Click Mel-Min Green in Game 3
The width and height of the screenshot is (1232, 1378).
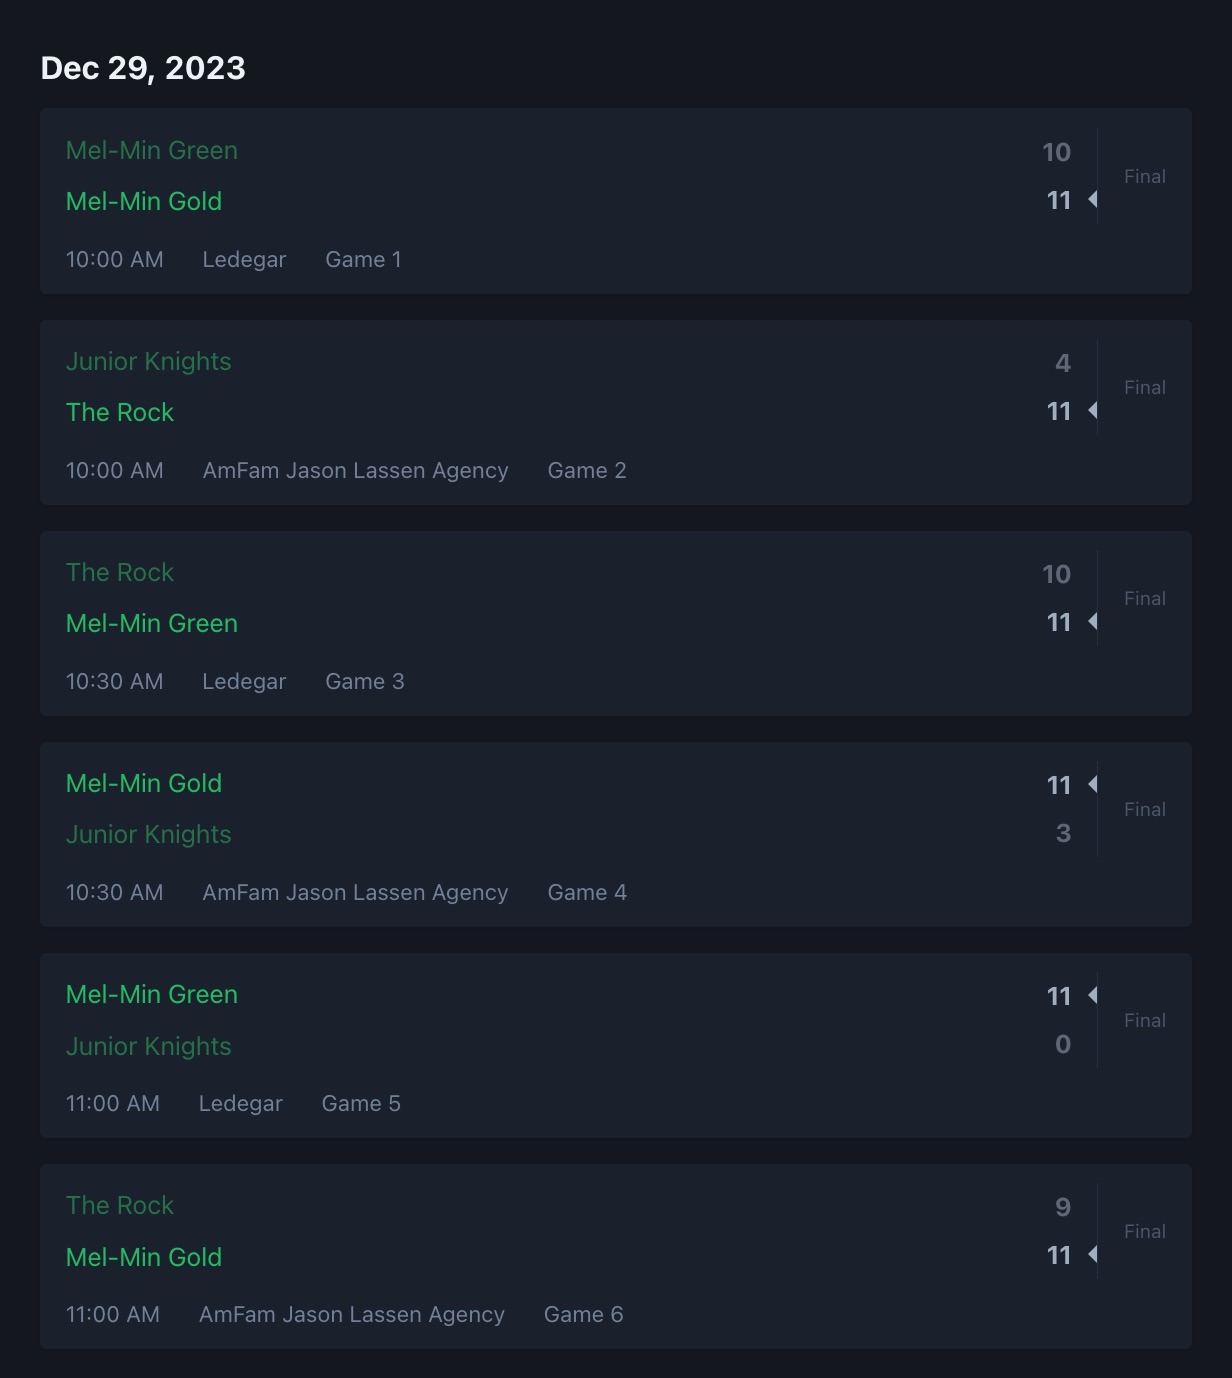152,623
